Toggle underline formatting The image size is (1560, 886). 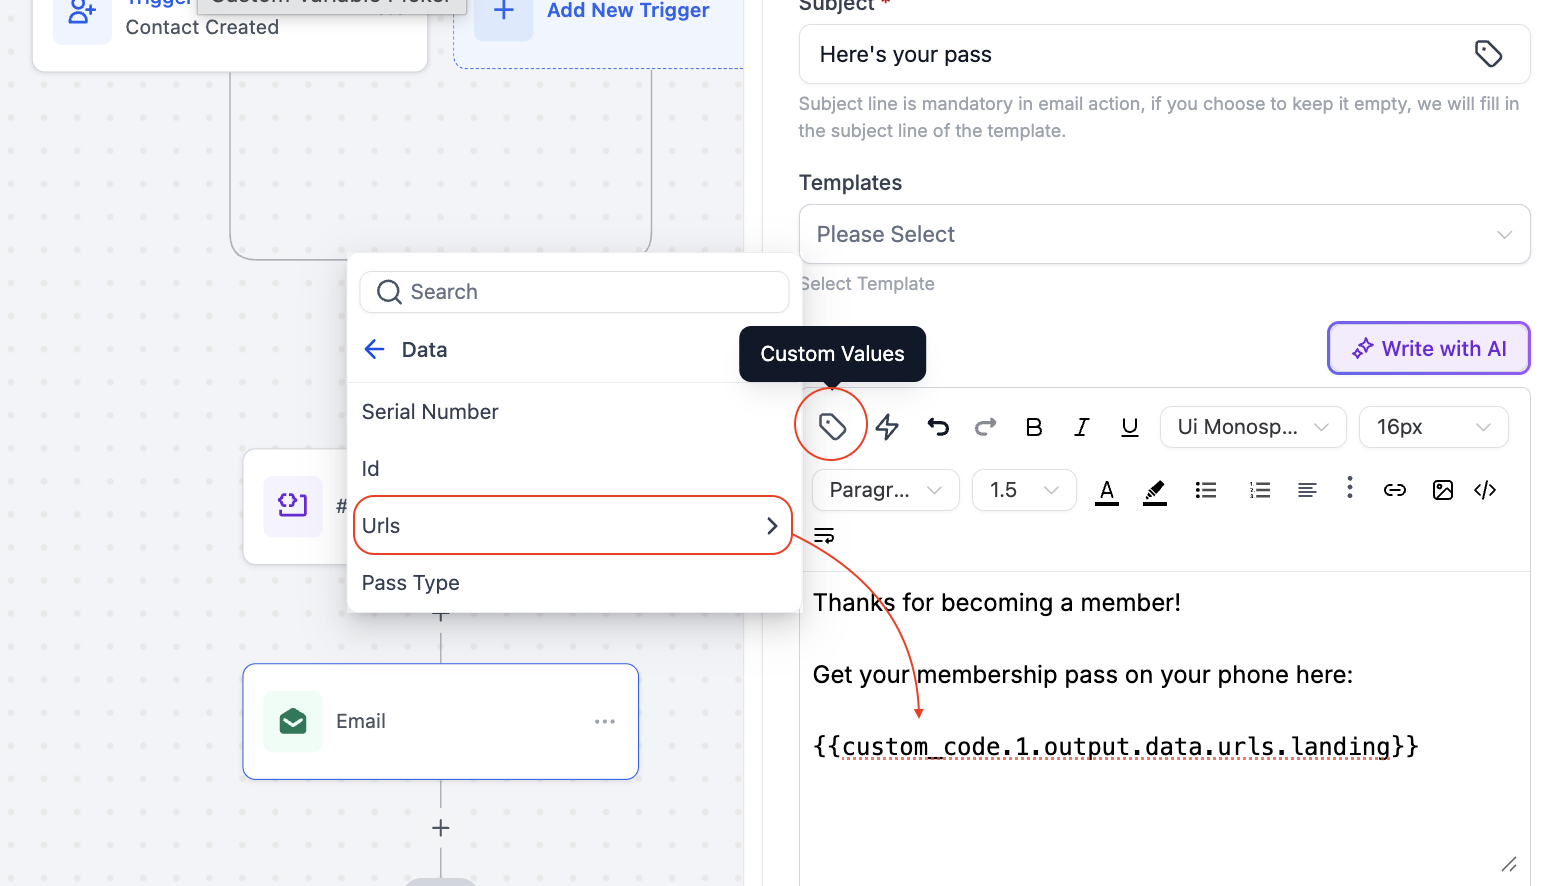[x=1130, y=427]
